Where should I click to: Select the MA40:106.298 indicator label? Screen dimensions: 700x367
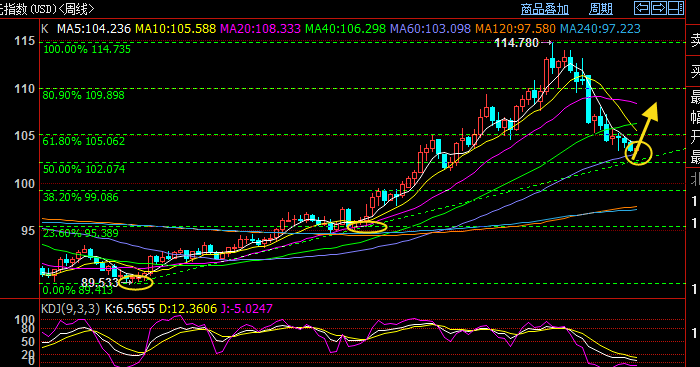(x=346, y=29)
